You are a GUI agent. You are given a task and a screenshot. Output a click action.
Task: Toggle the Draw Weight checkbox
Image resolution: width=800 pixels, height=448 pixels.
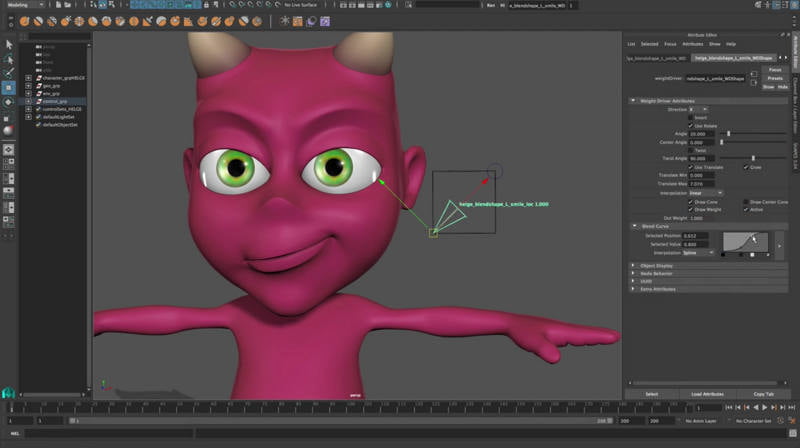[x=690, y=210]
